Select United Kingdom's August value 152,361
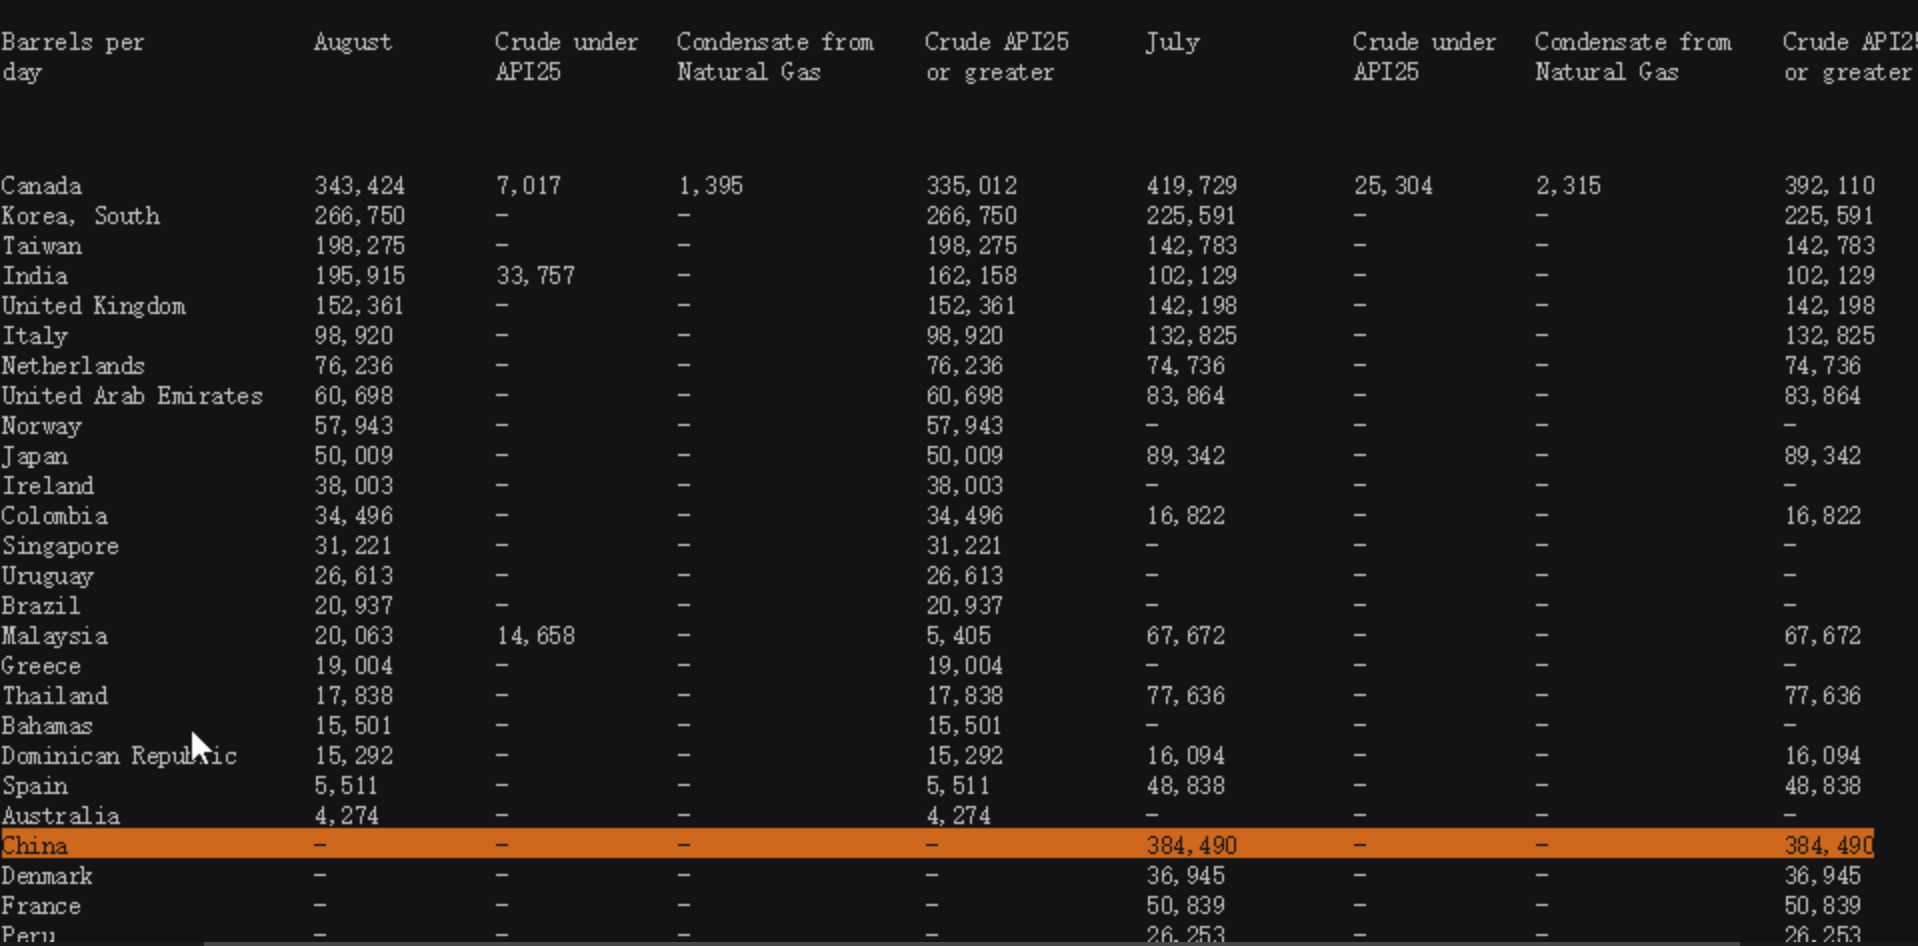 359,306
